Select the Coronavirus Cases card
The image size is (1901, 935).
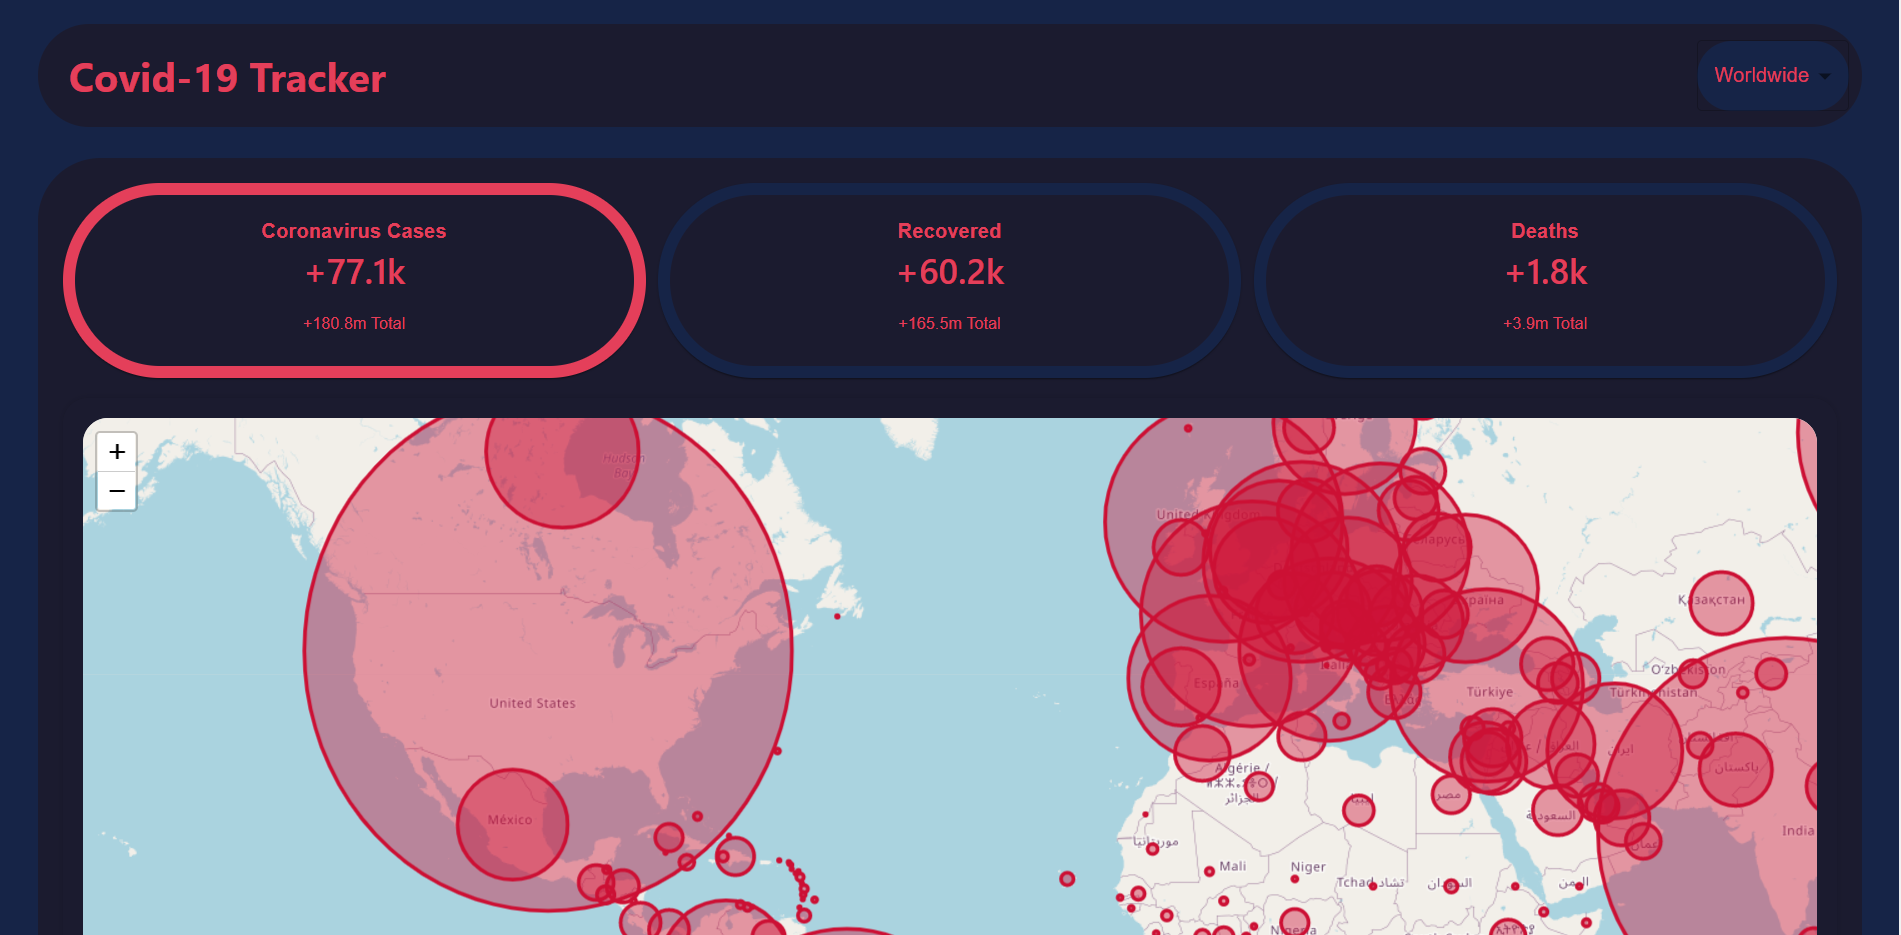pos(354,280)
